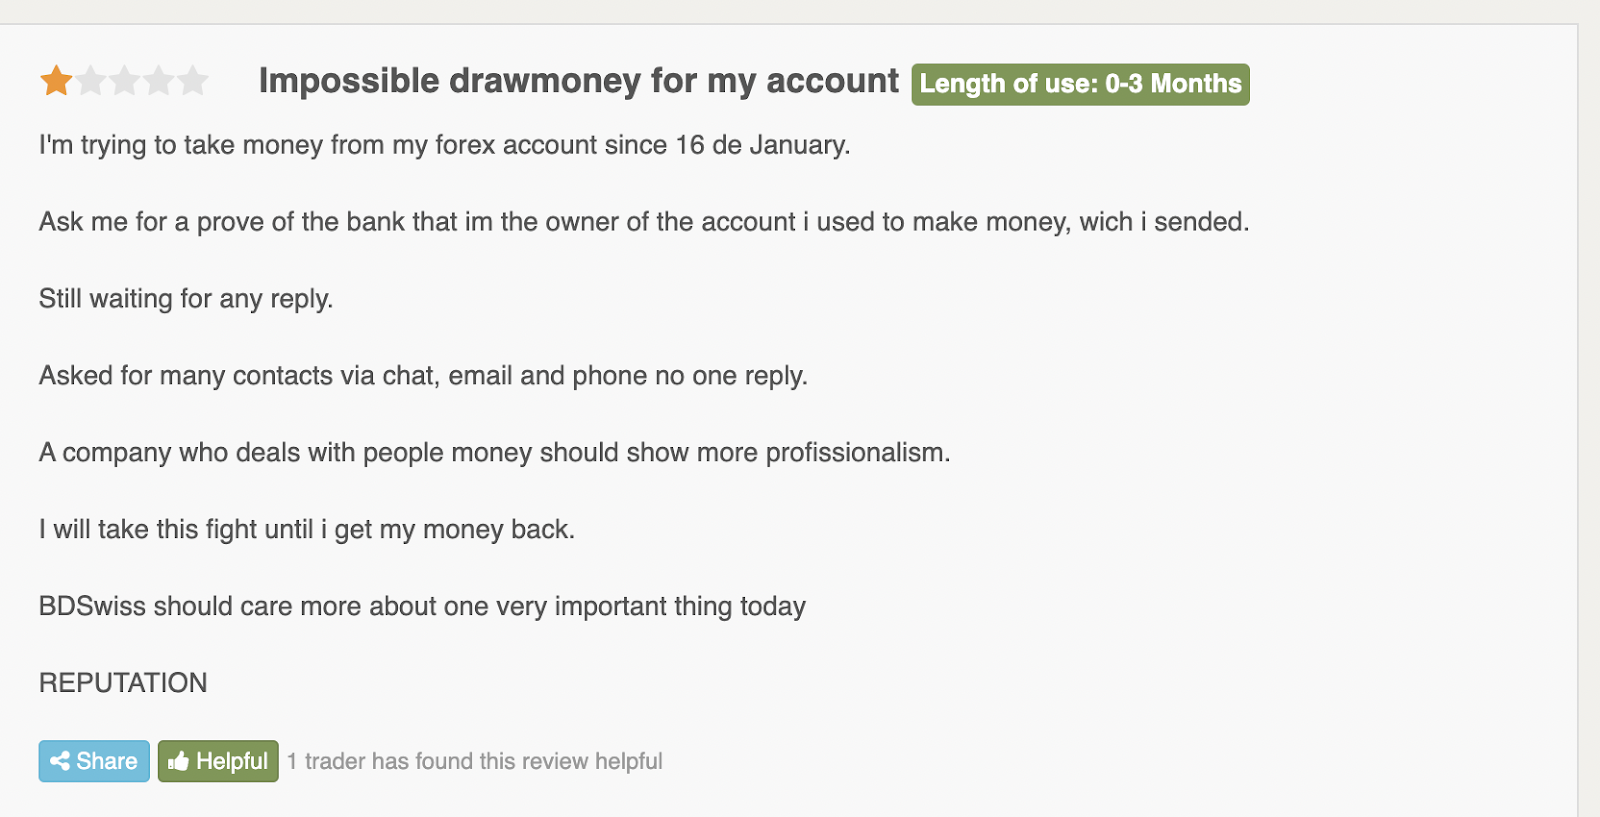Viewport: 1600px width, 817px height.
Task: Click the word REPUTATION in the review
Action: tap(123, 683)
